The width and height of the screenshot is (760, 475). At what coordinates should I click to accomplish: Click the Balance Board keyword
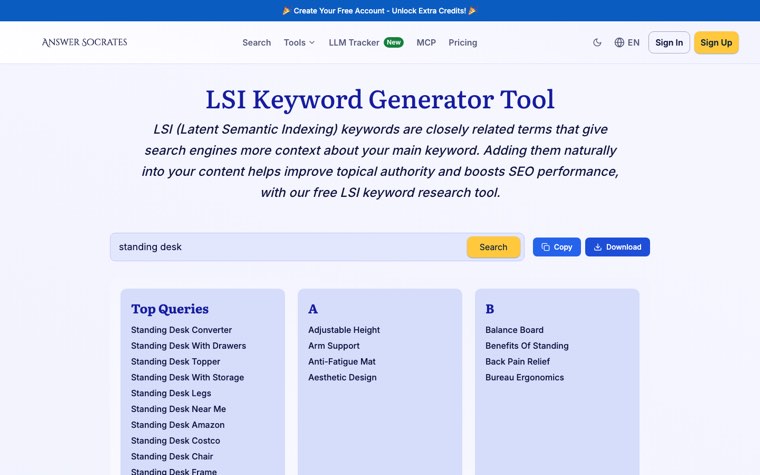(514, 330)
